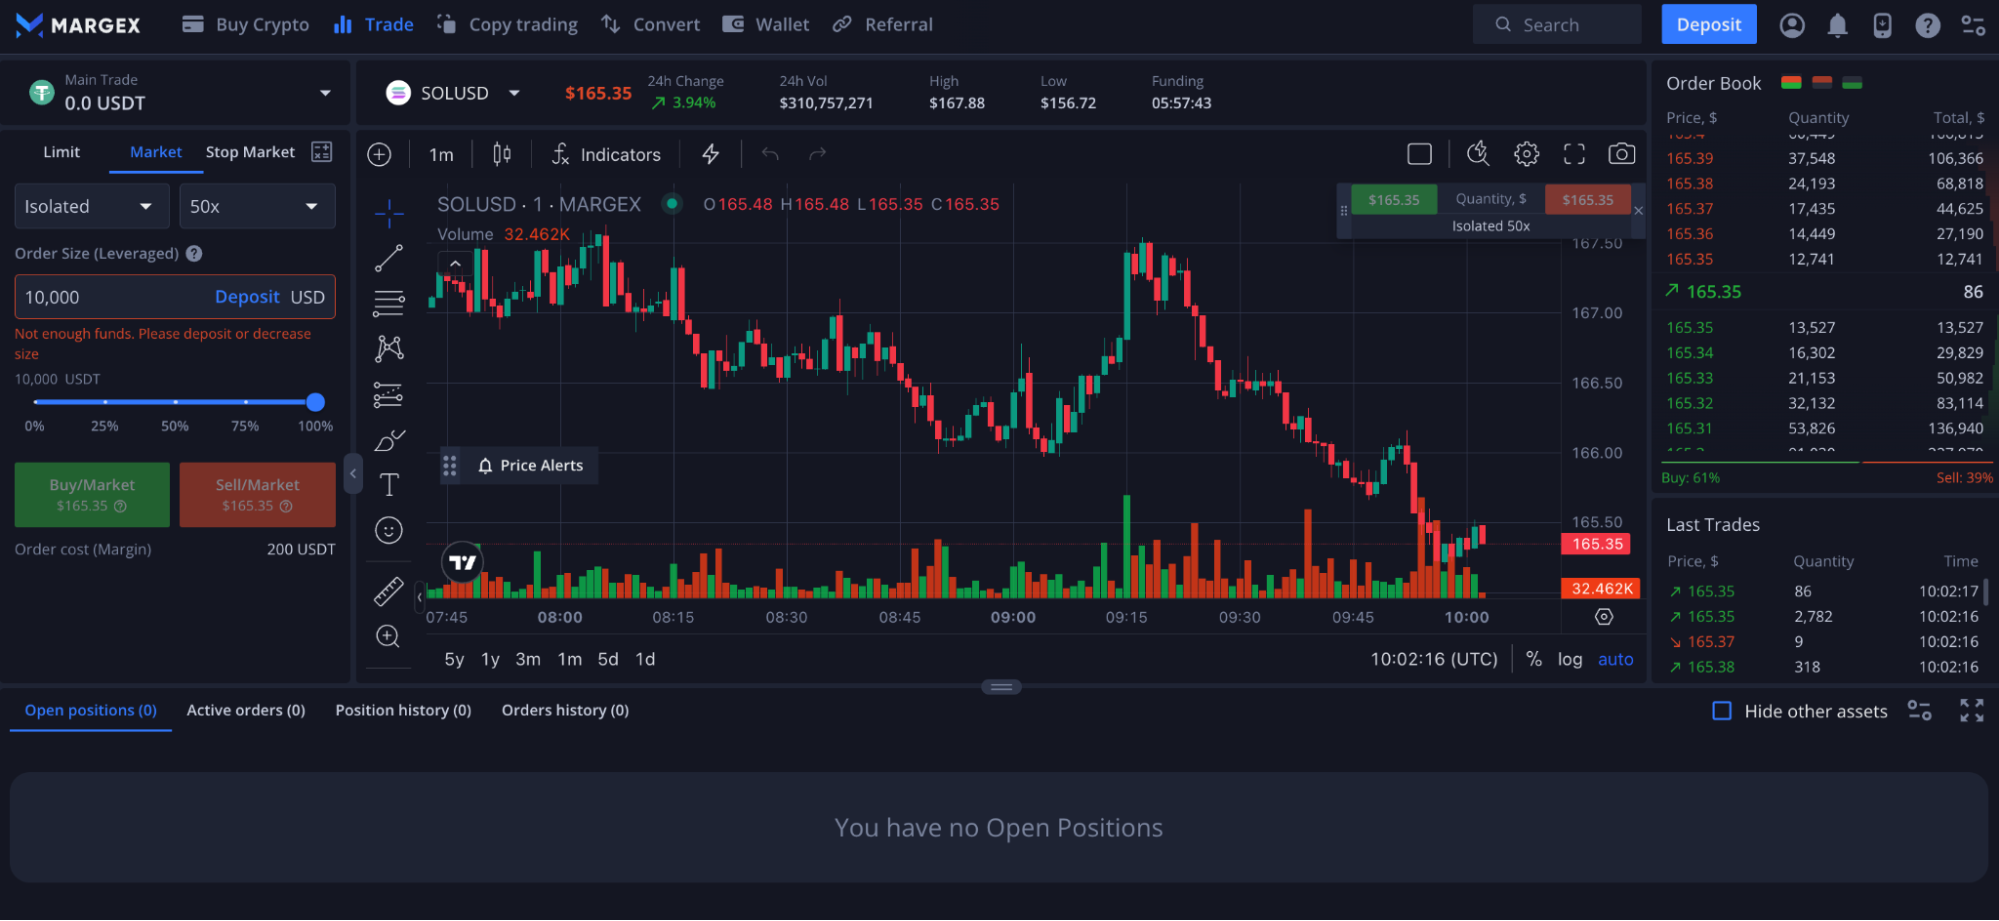Toggle auto scale on chart
1999x921 pixels.
1616,659
